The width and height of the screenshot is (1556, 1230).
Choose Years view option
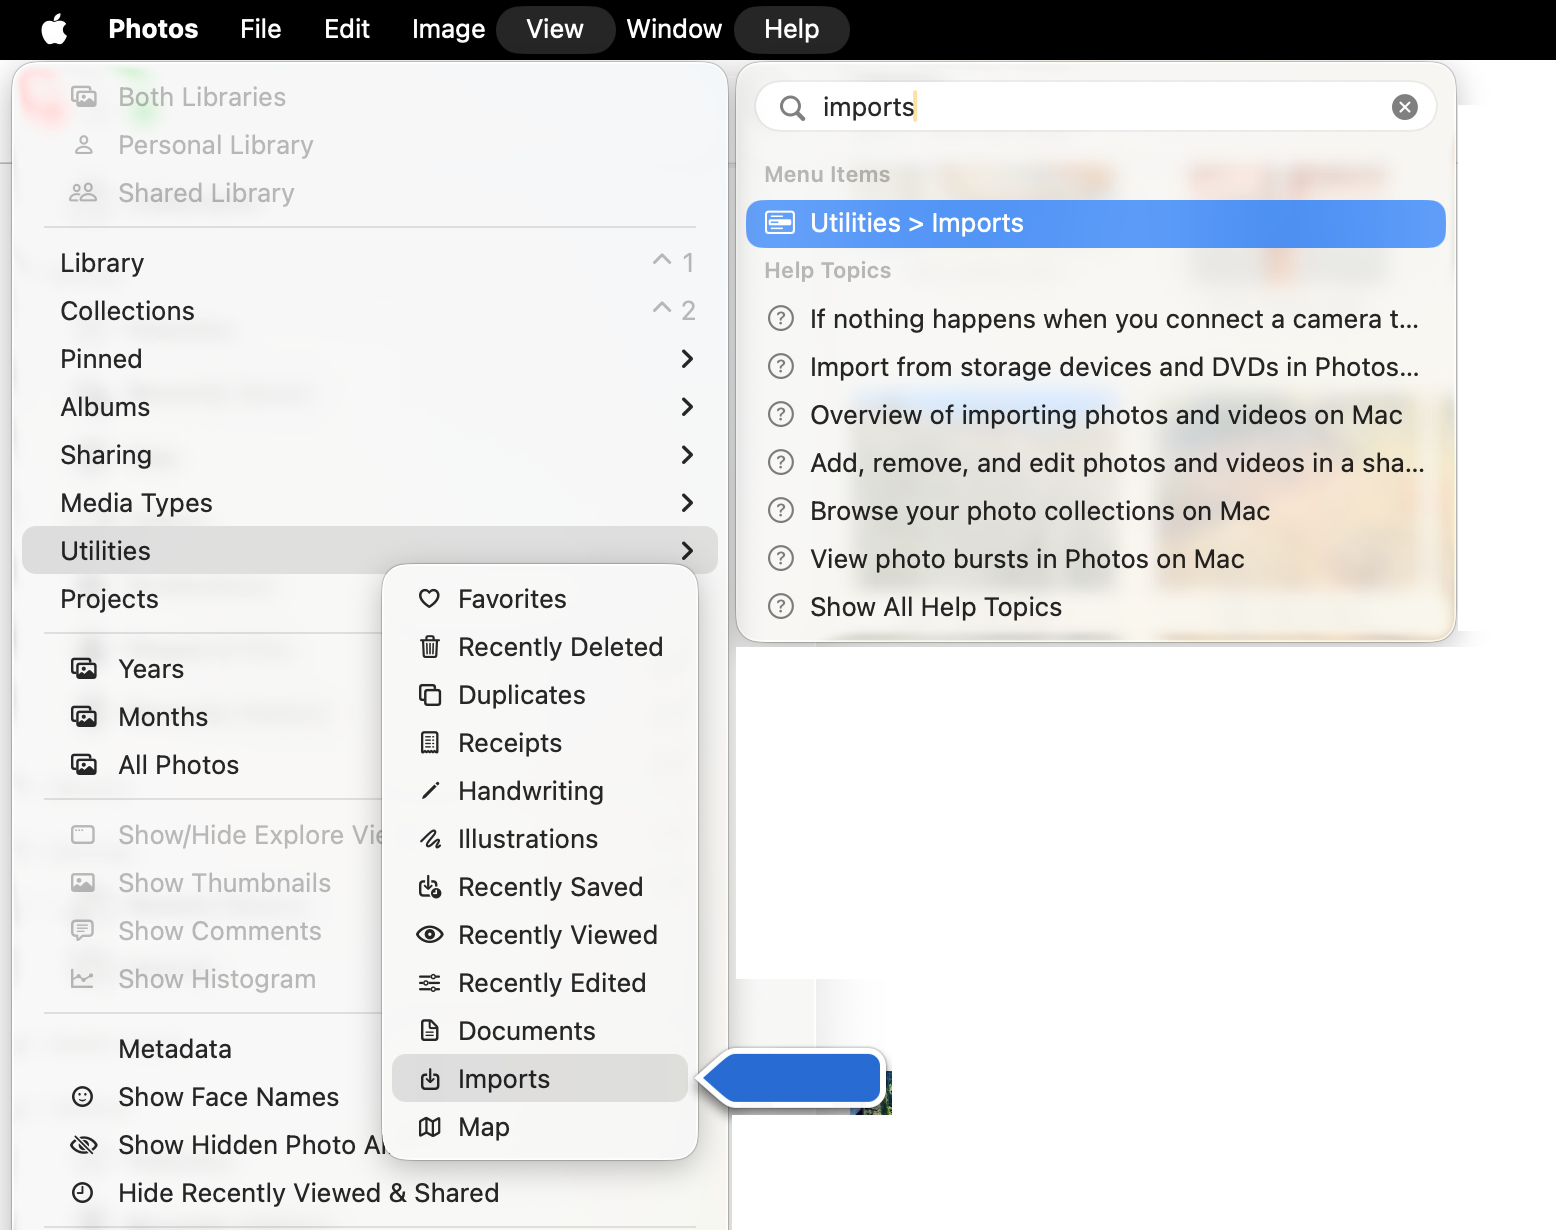coord(201,669)
